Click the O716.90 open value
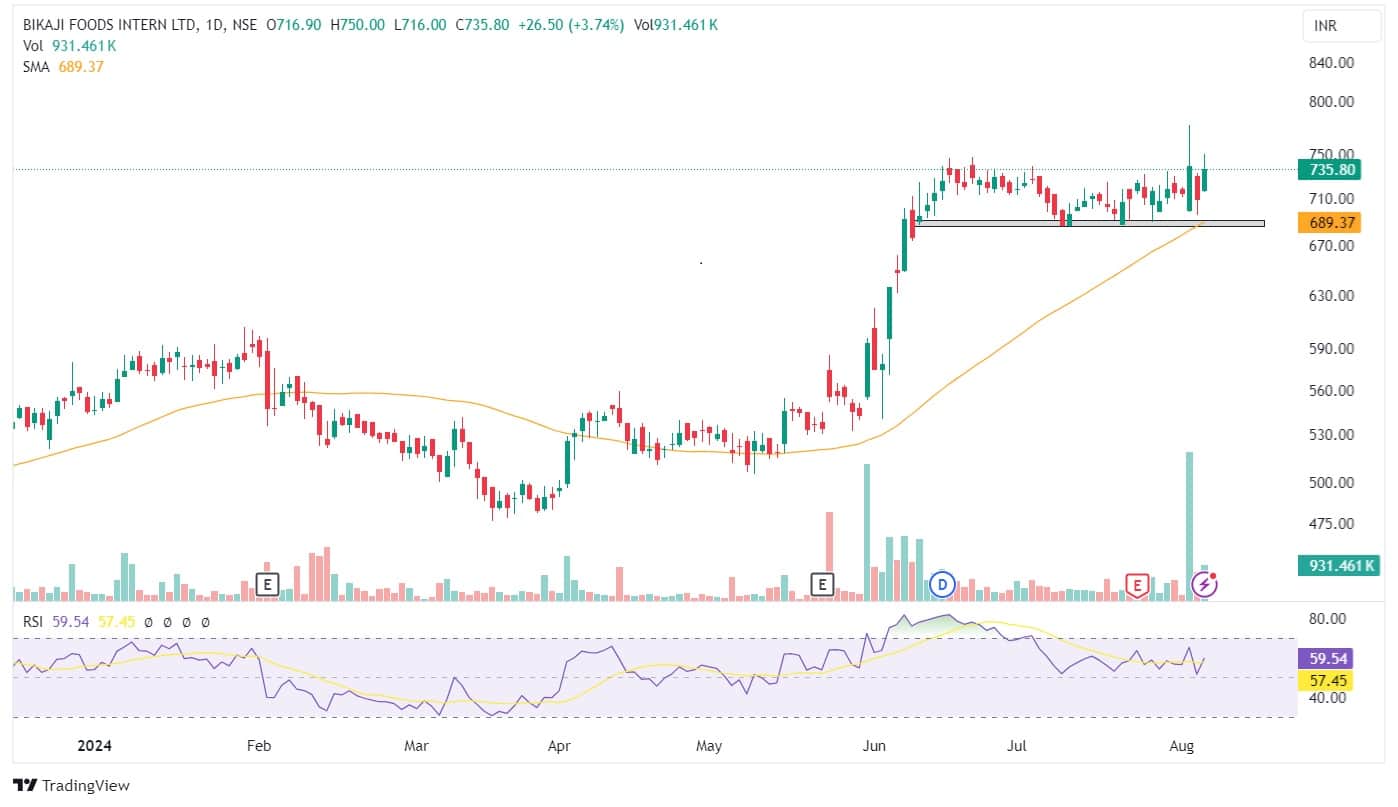Screen dimensions: 1398x807 tap(294, 24)
